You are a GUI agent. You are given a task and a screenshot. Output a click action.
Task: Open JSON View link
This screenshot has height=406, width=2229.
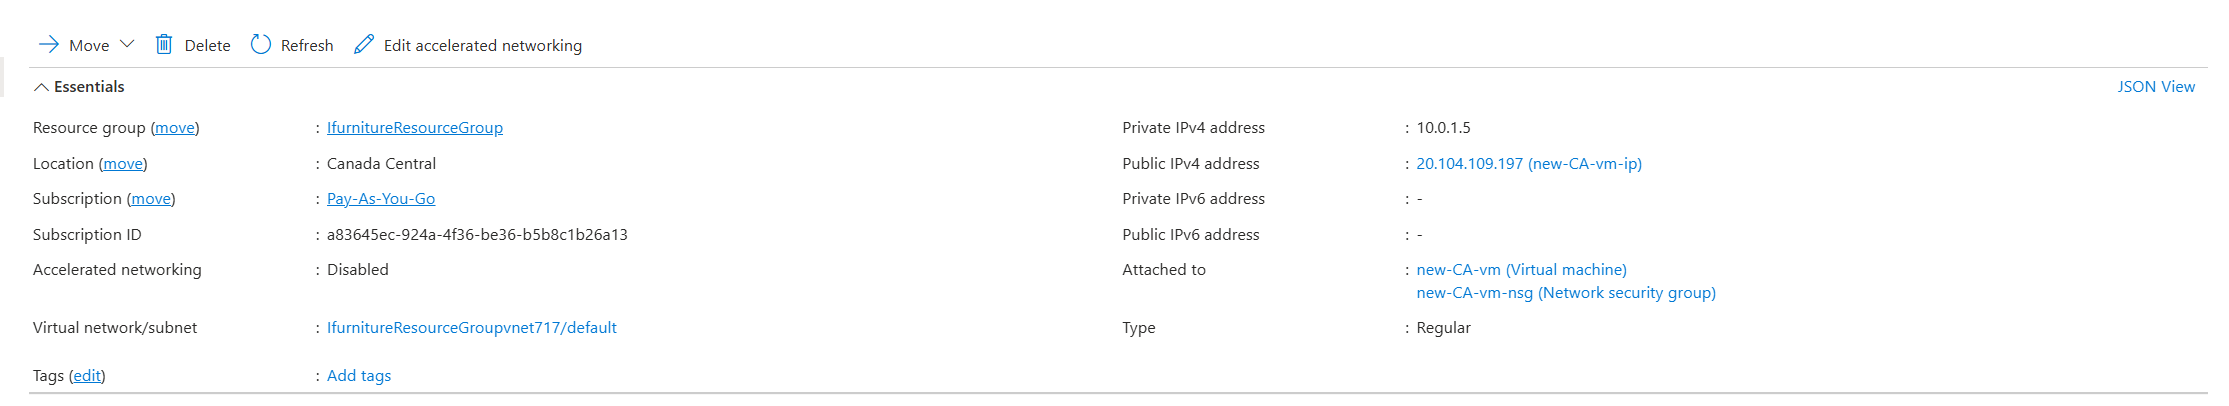[2156, 87]
